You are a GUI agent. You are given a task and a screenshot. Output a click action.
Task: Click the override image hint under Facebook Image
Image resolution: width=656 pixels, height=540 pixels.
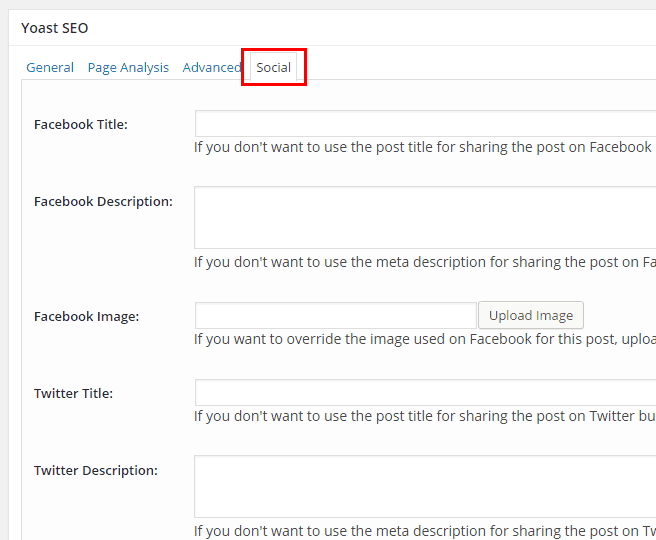(x=424, y=339)
